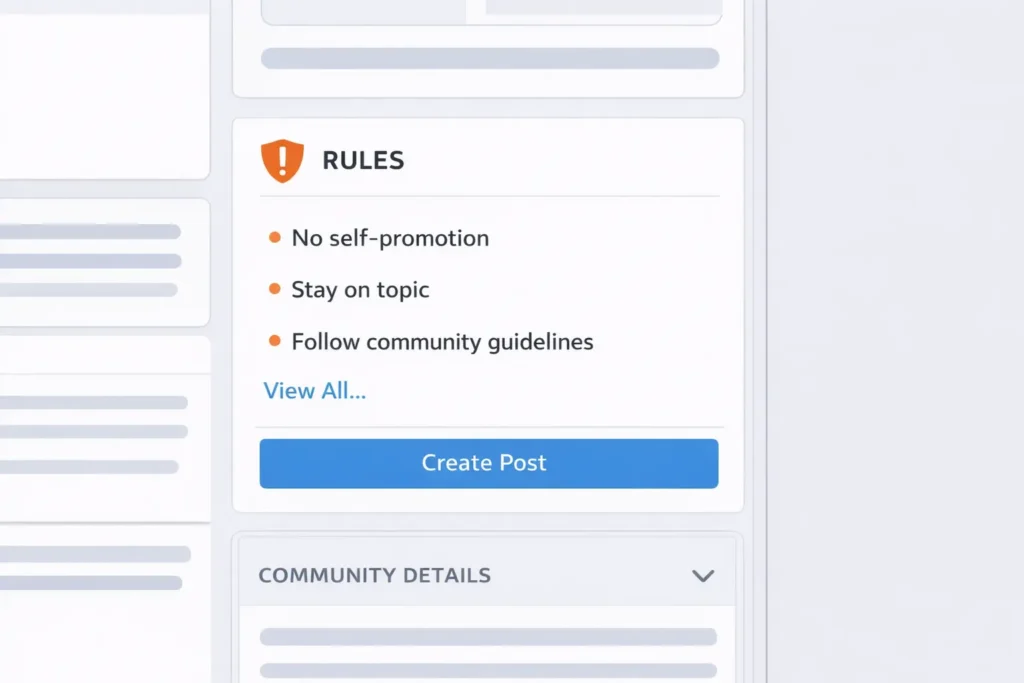Screen dimensions: 1024x683
Task: Toggle the Follow community guidelines rule
Action: pyautogui.click(x=441, y=342)
